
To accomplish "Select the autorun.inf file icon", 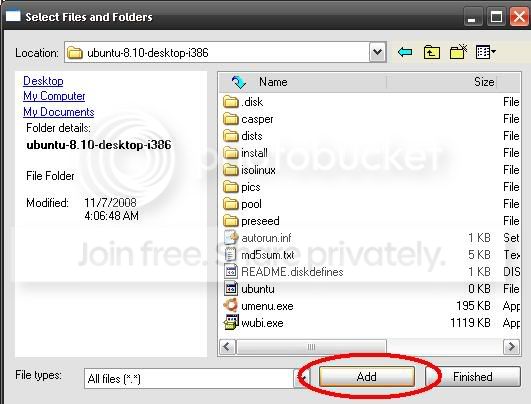I will click(231, 237).
